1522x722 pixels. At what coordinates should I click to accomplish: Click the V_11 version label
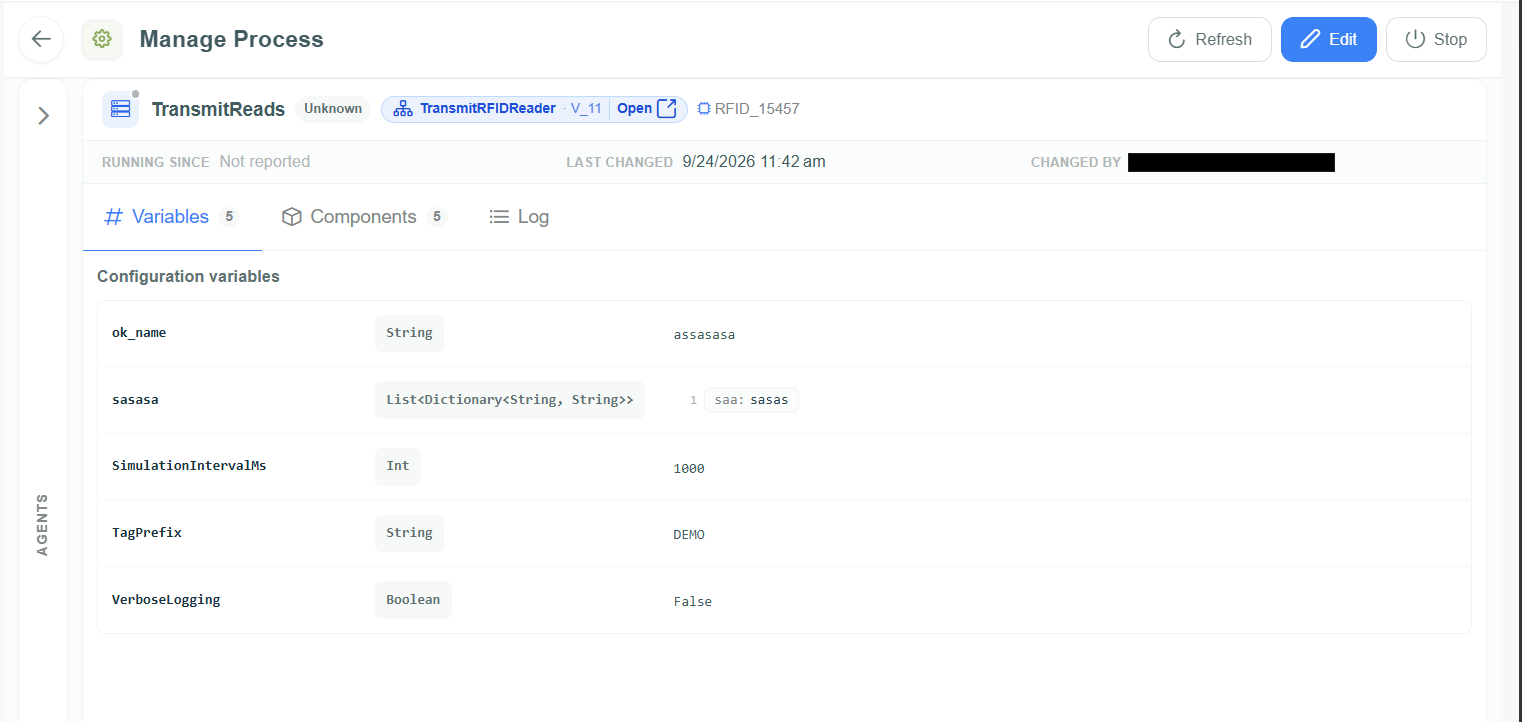pos(586,109)
